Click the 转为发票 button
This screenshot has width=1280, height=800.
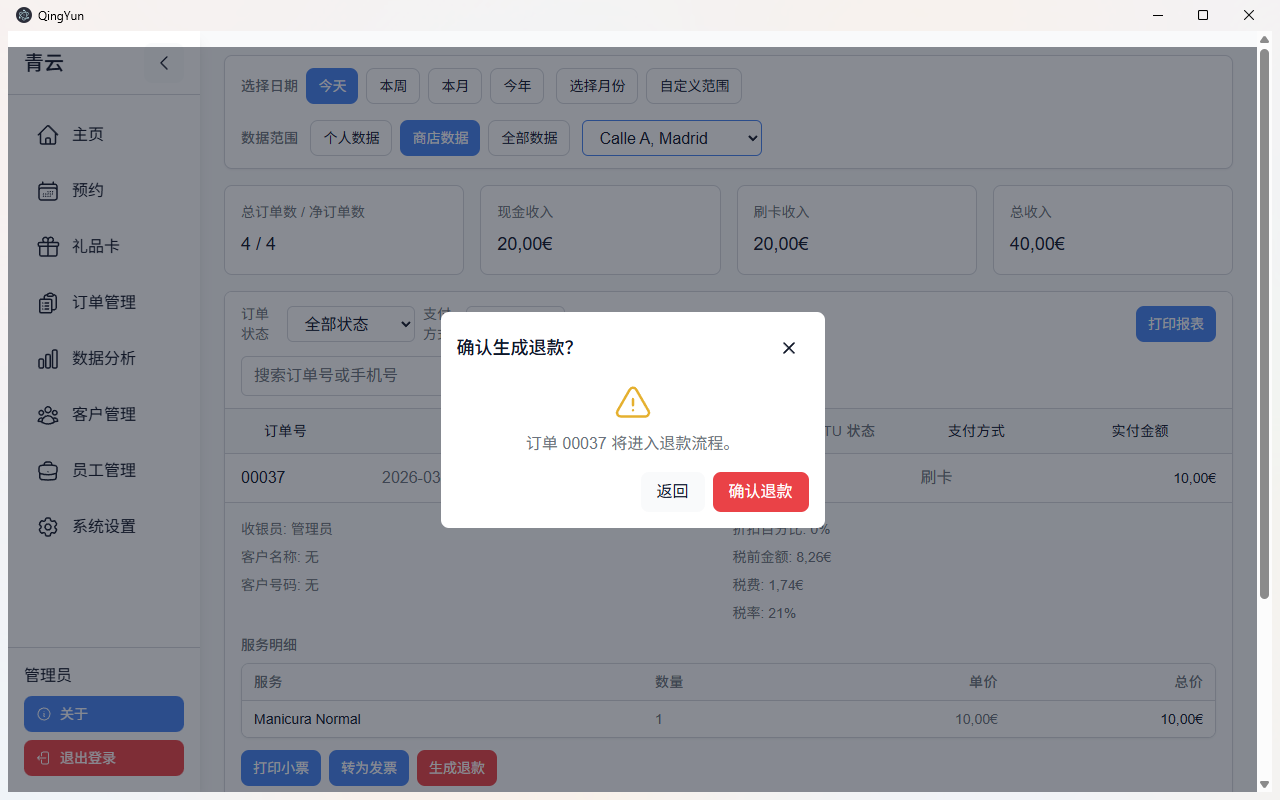coord(369,768)
